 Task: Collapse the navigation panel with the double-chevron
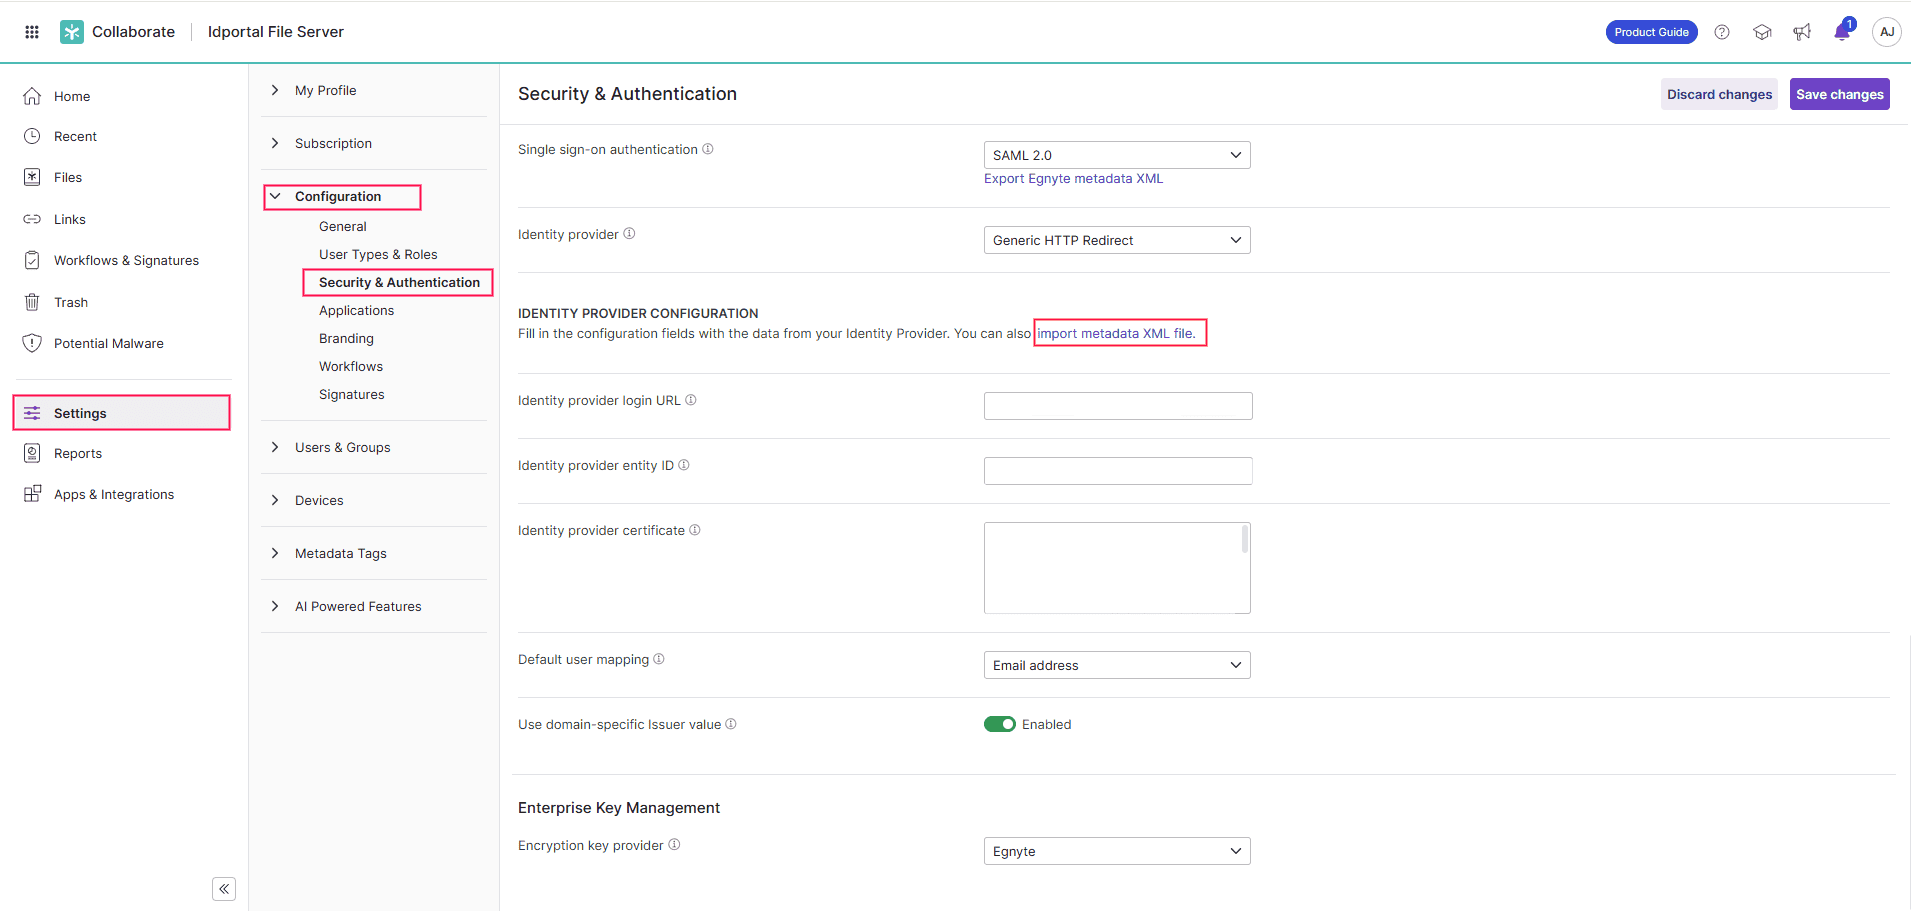coord(223,888)
